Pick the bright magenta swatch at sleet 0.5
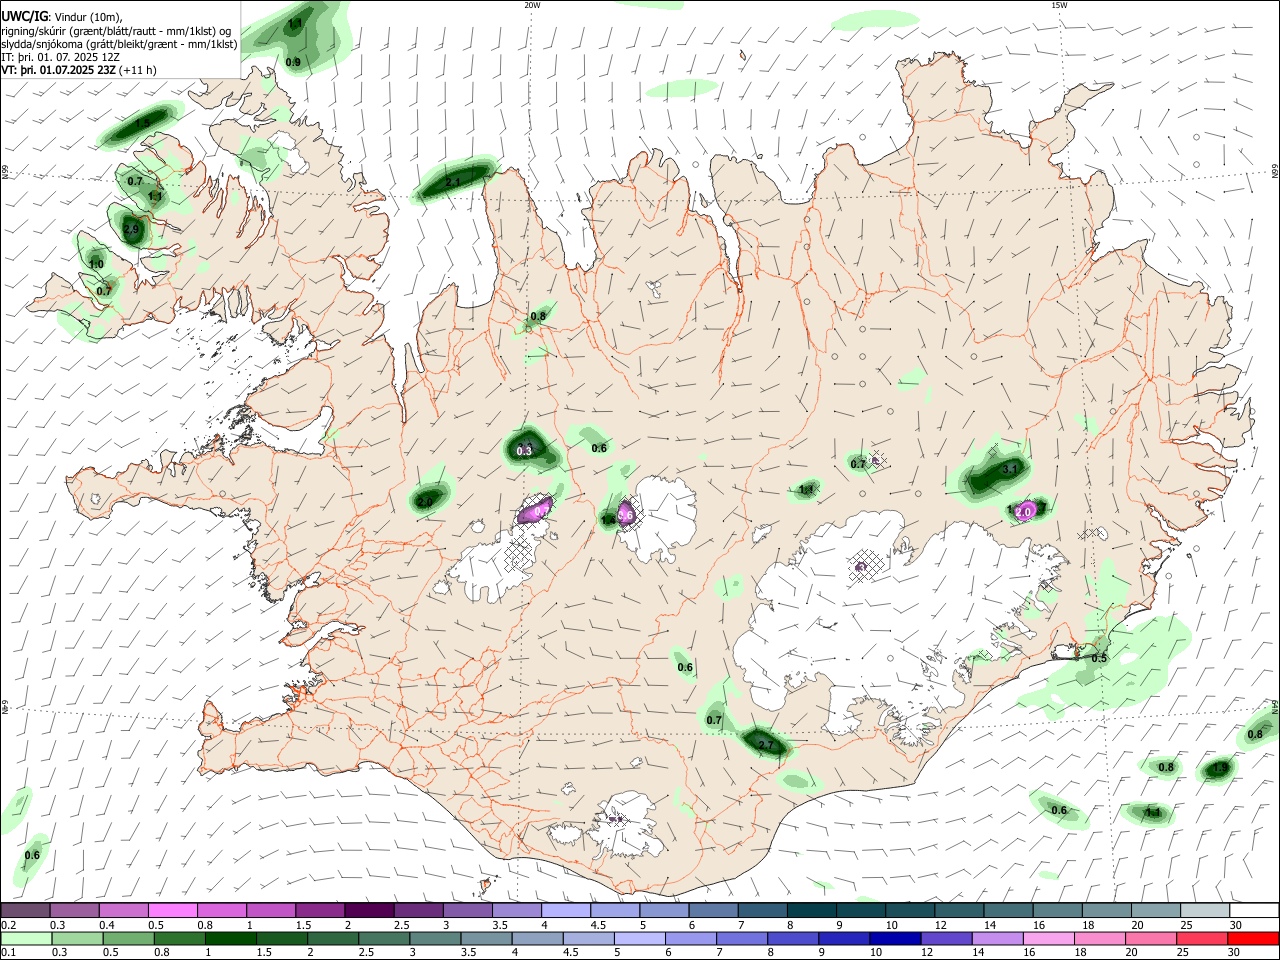This screenshot has height=960, width=1280. click(x=173, y=910)
